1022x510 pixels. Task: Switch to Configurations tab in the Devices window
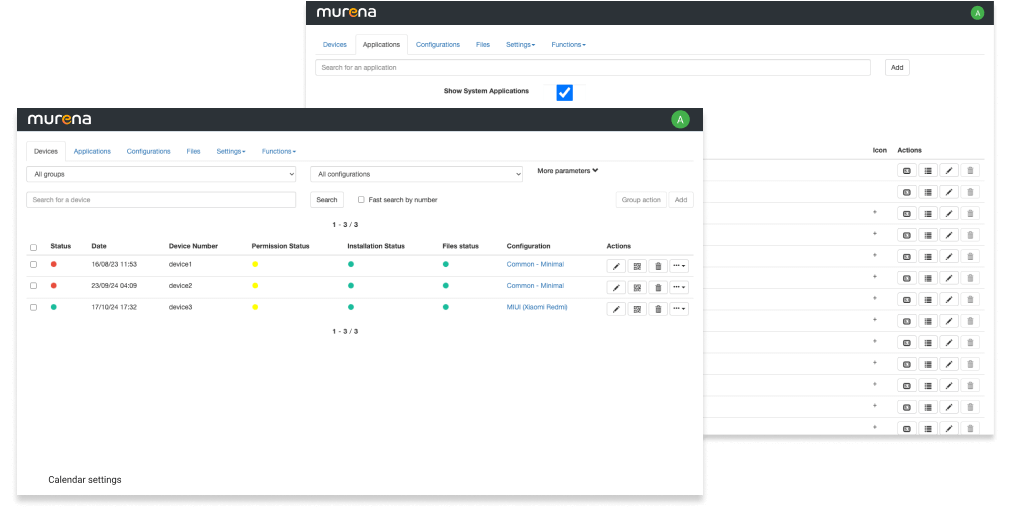[148, 151]
